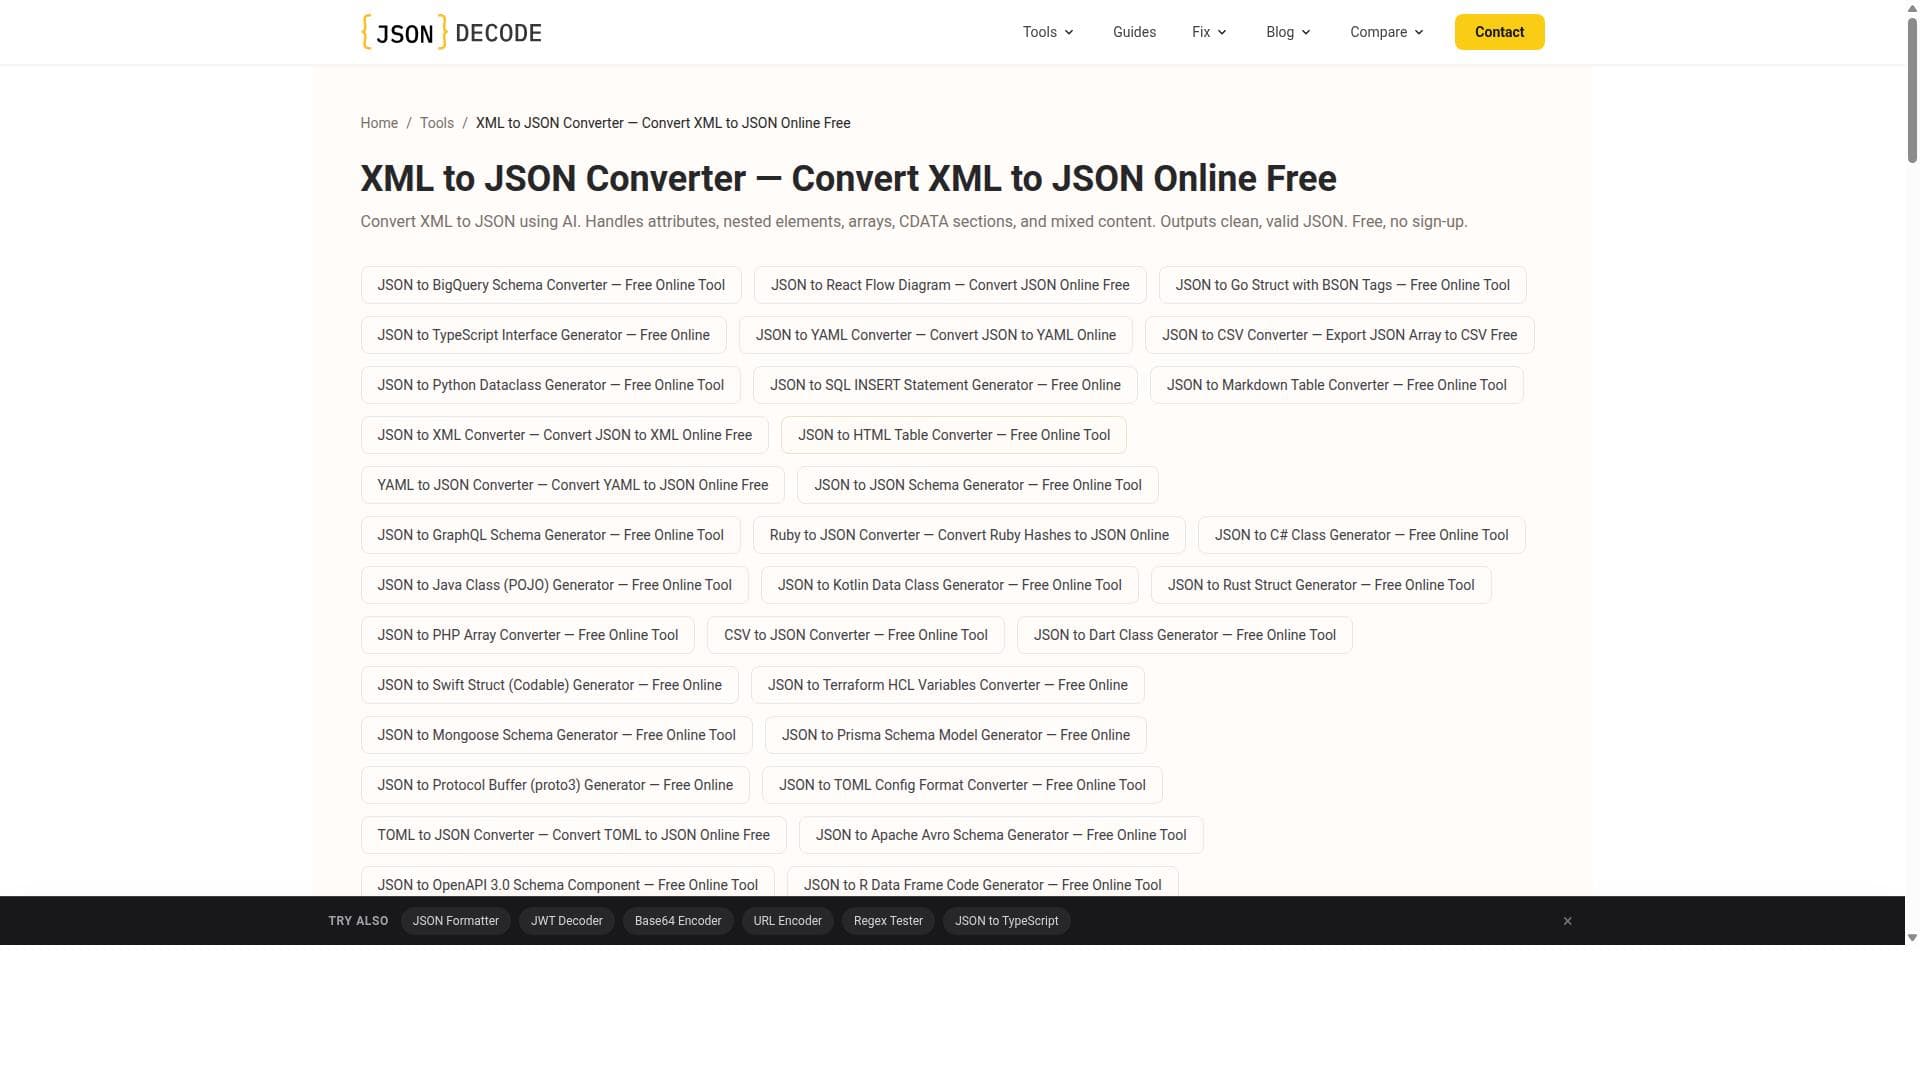This screenshot has height=1080, width=1920.
Task: Choose JSON to Prisma Schema Model Generator
Action: click(x=955, y=735)
